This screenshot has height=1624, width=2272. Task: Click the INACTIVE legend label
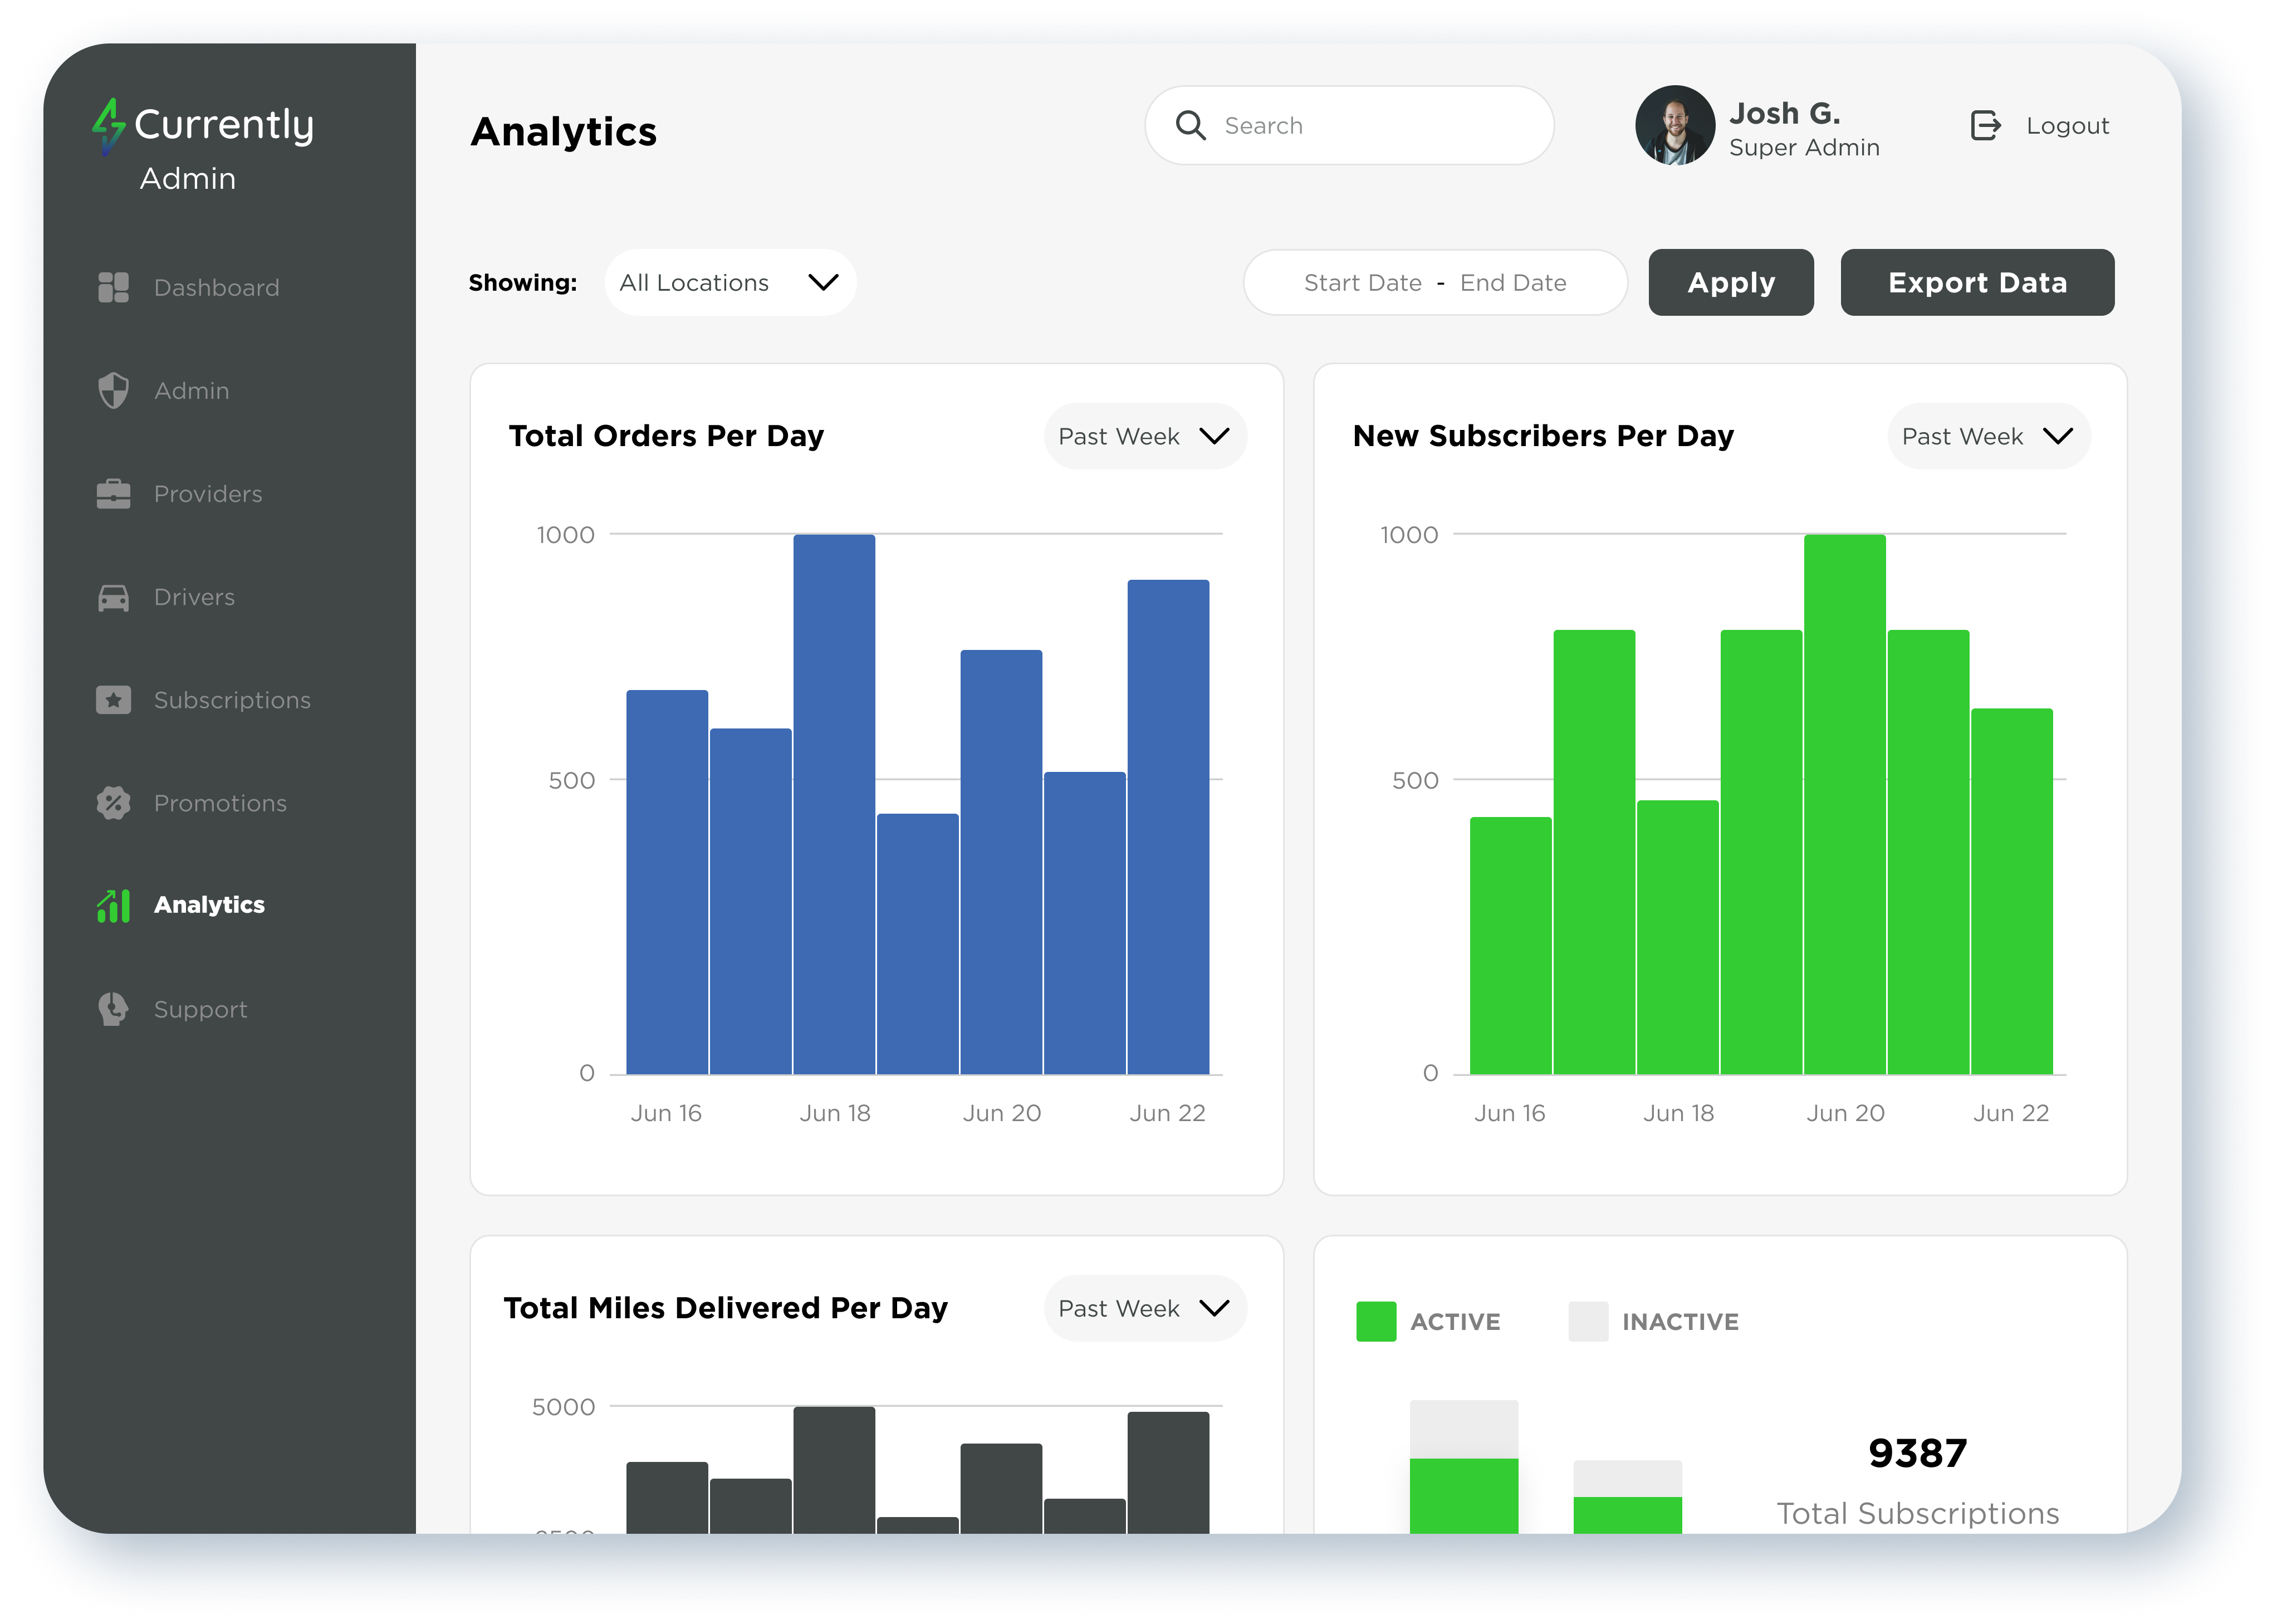1680,1322
